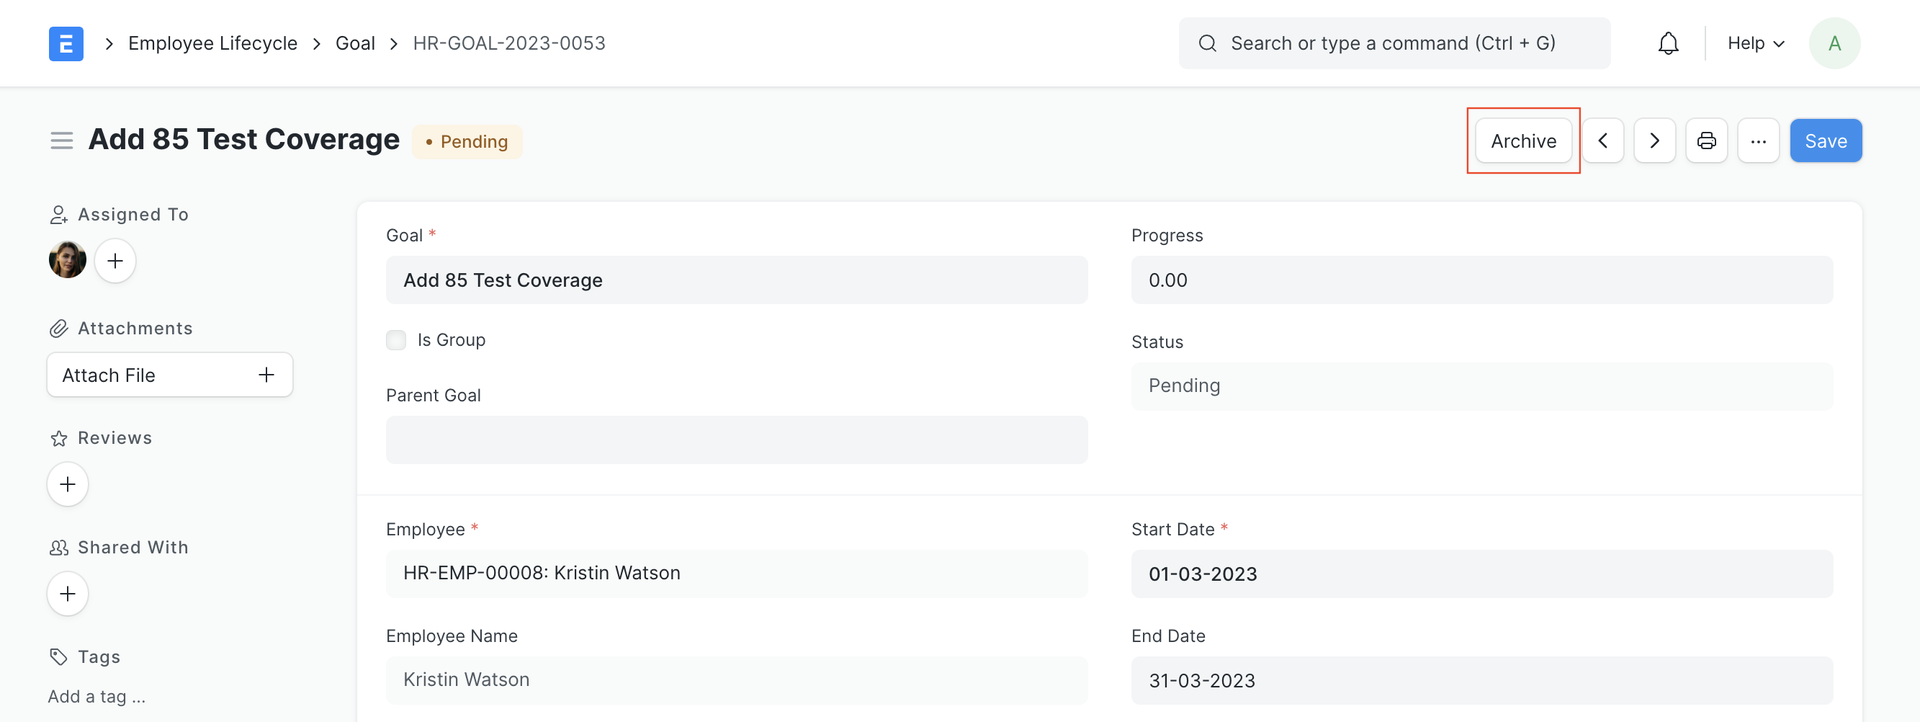Navigate to Employee Lifecycle breadcrumb

pyautogui.click(x=213, y=43)
